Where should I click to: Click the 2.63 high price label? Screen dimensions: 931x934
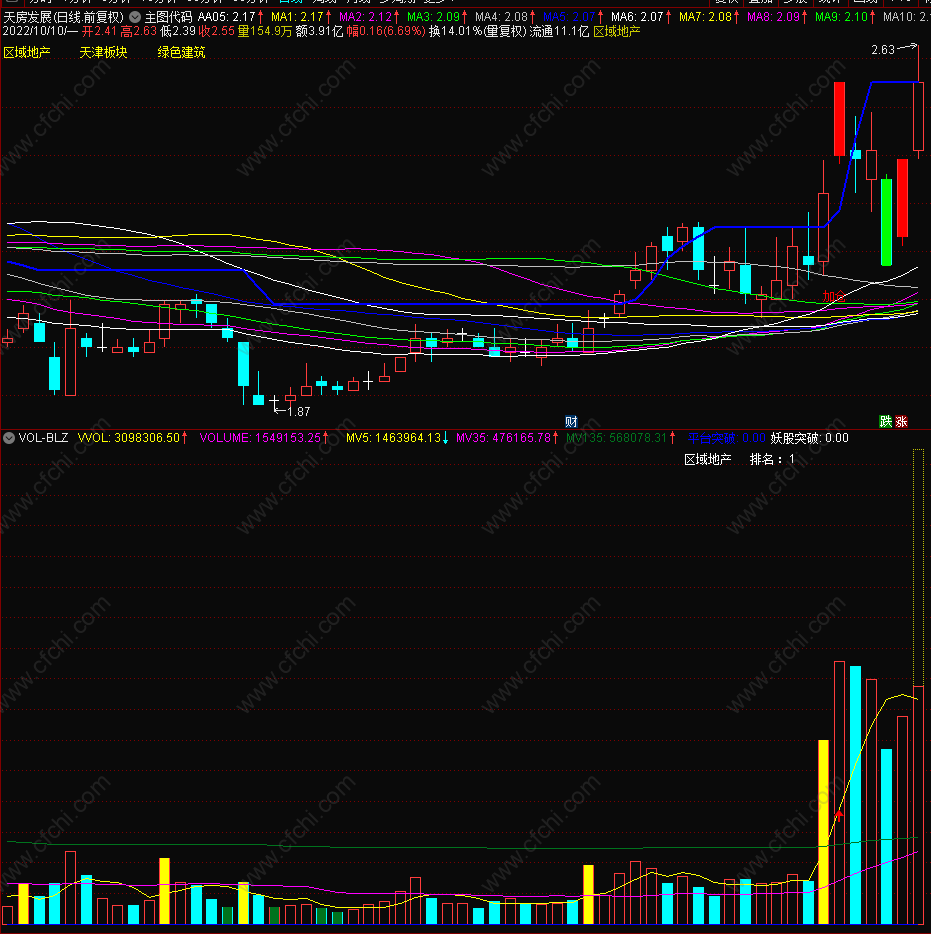coord(883,50)
